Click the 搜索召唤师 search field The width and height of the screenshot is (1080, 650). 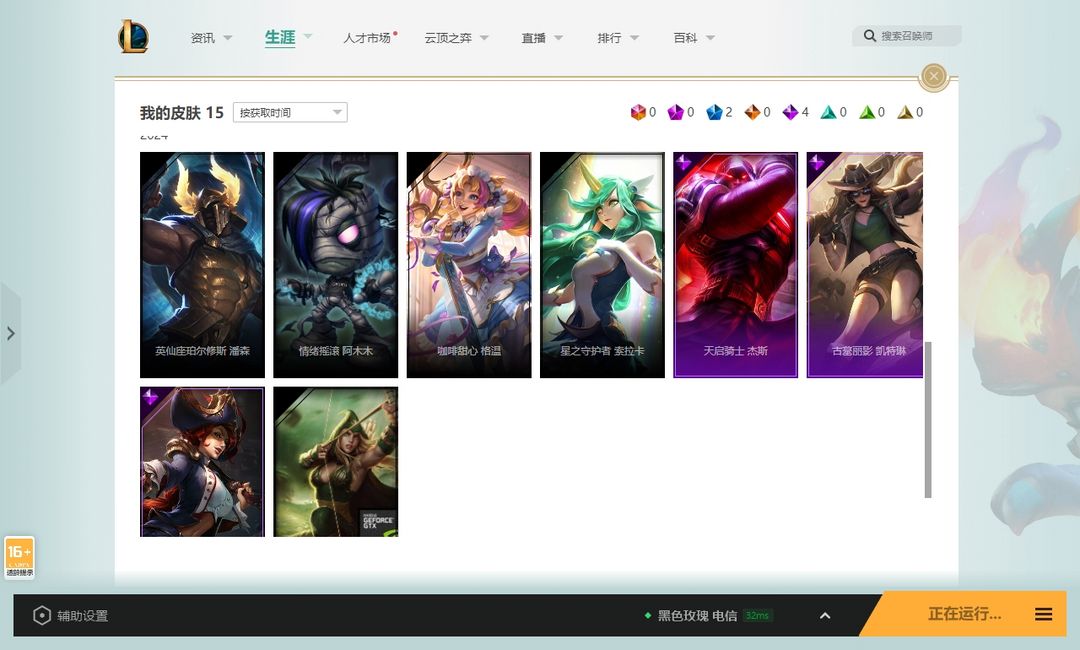(906, 36)
